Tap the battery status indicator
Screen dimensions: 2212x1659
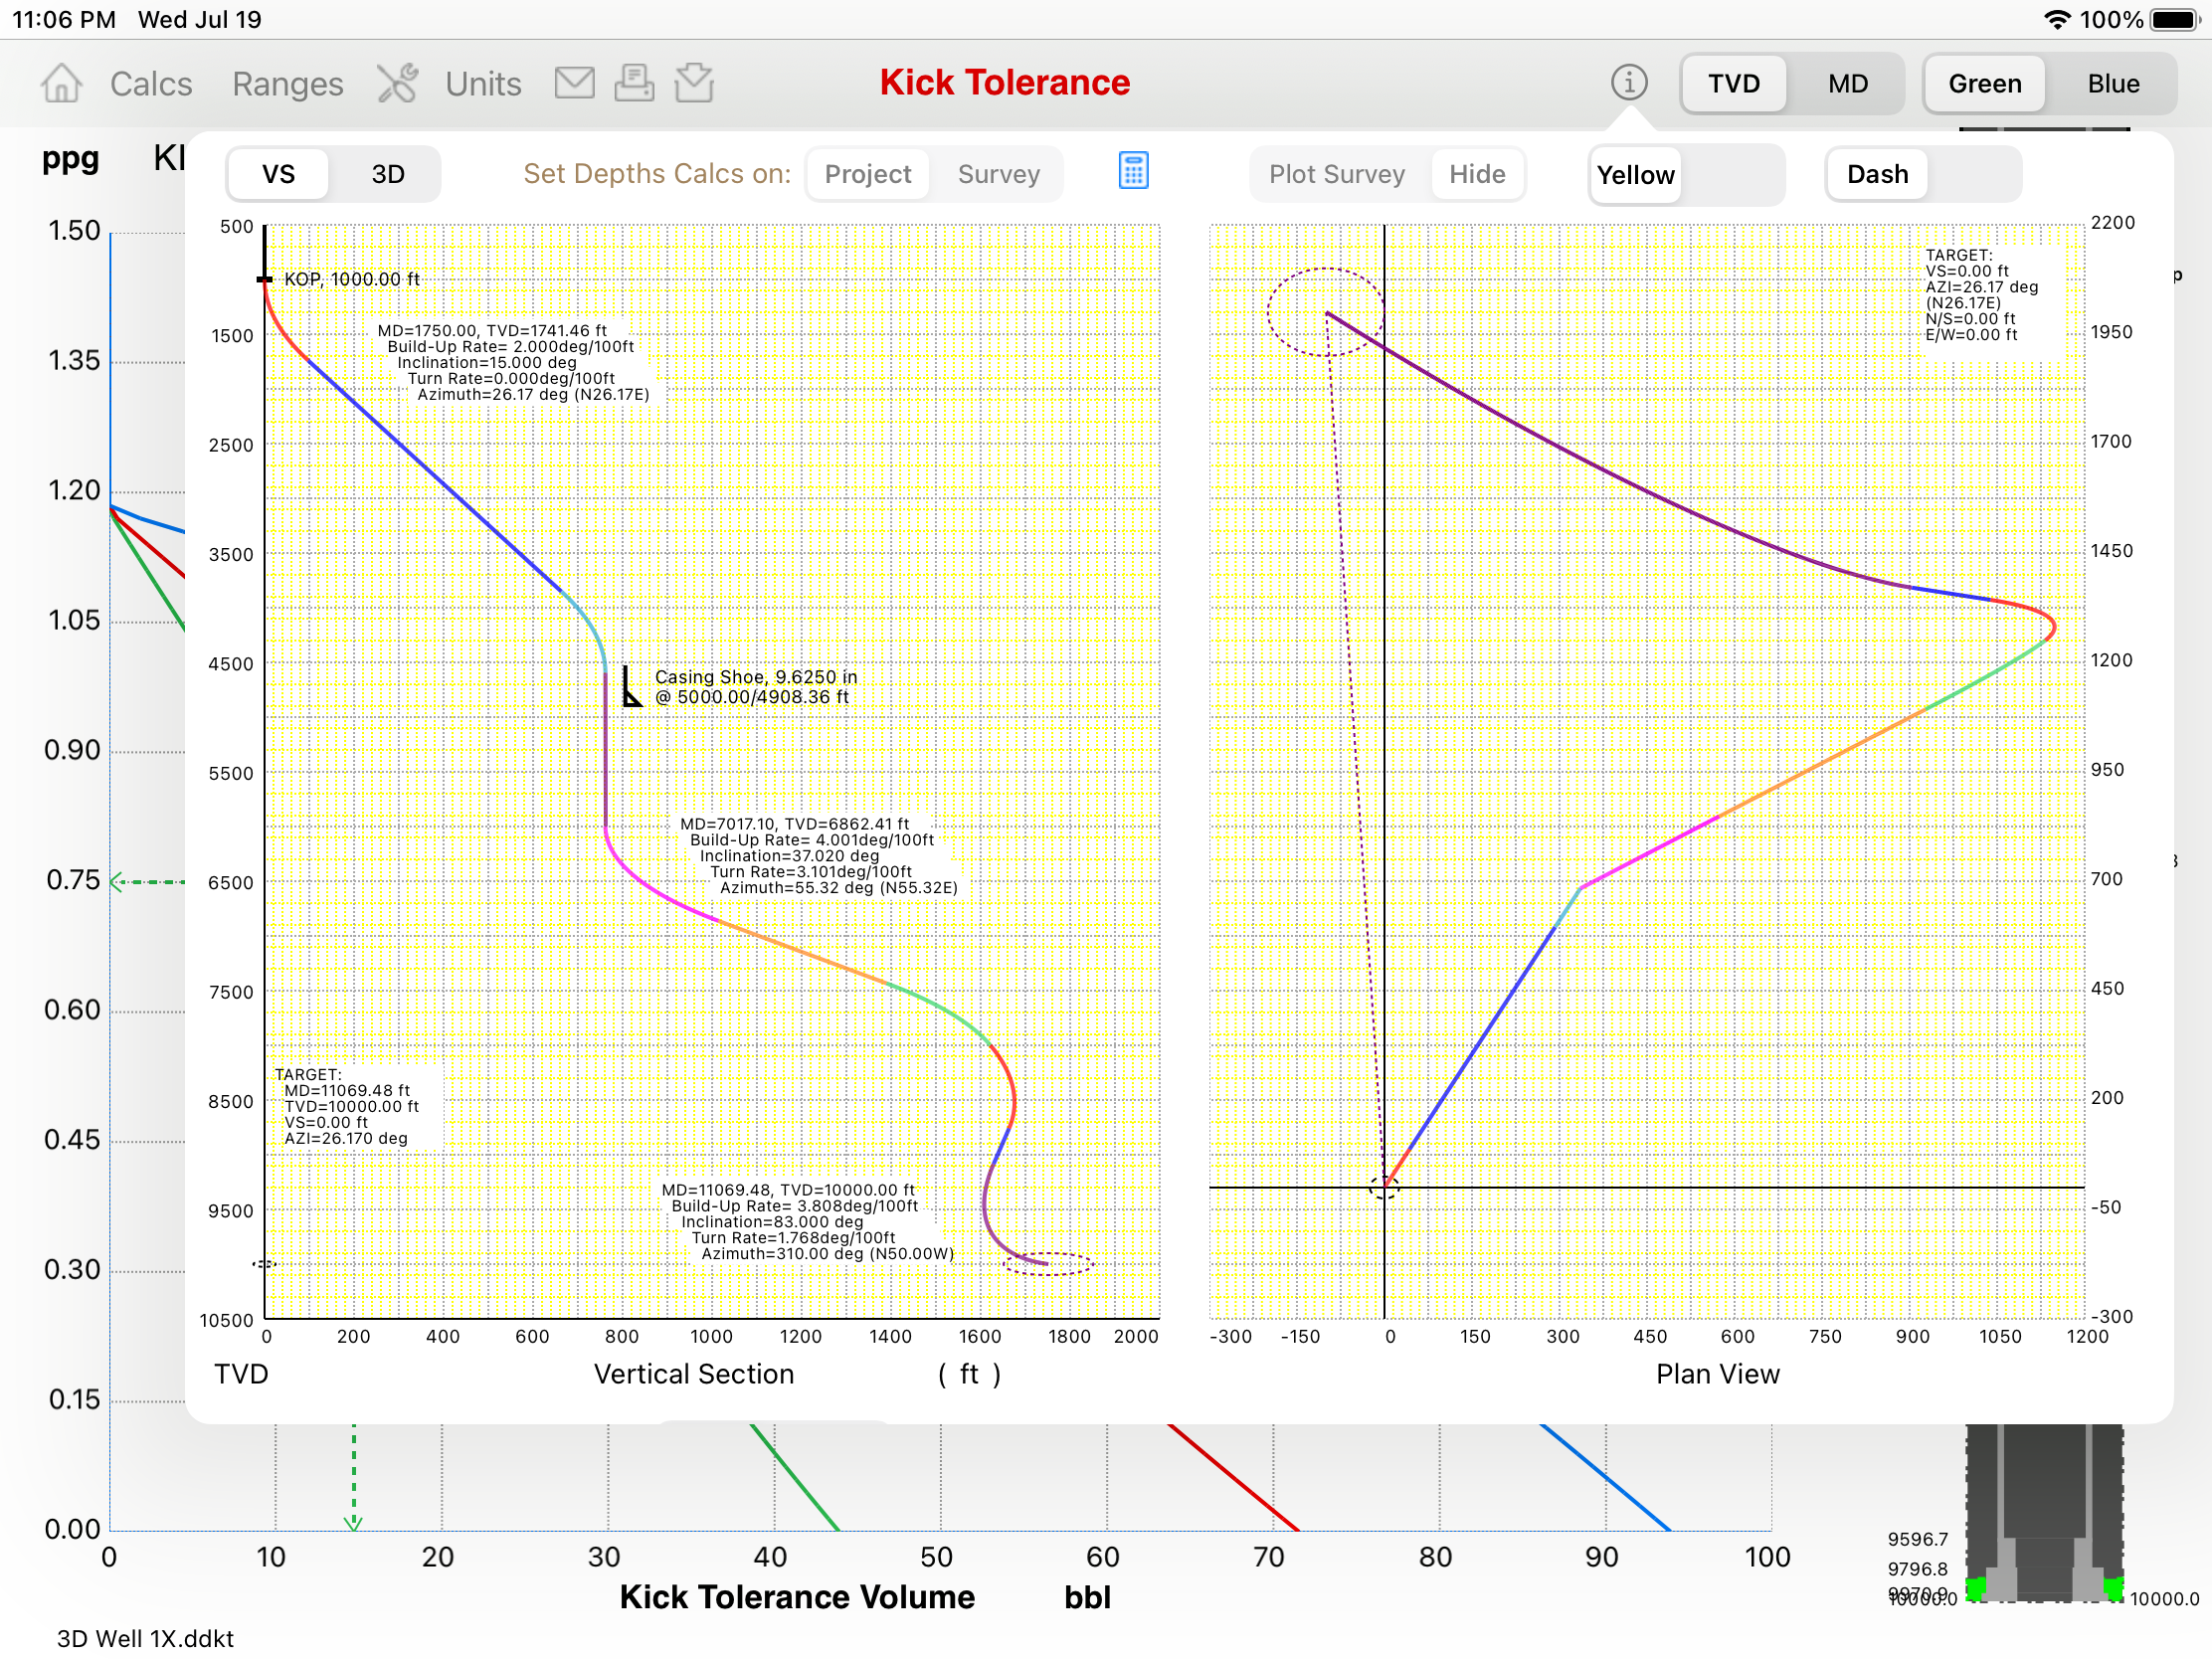pyautogui.click(x=2174, y=20)
